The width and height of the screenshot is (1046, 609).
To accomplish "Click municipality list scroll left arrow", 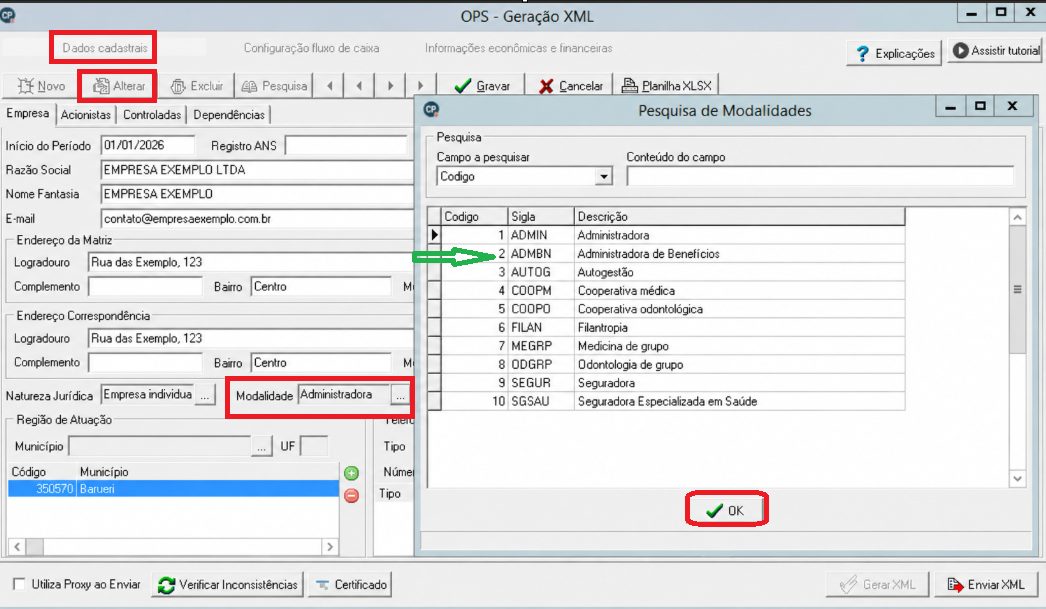I will click(17, 547).
